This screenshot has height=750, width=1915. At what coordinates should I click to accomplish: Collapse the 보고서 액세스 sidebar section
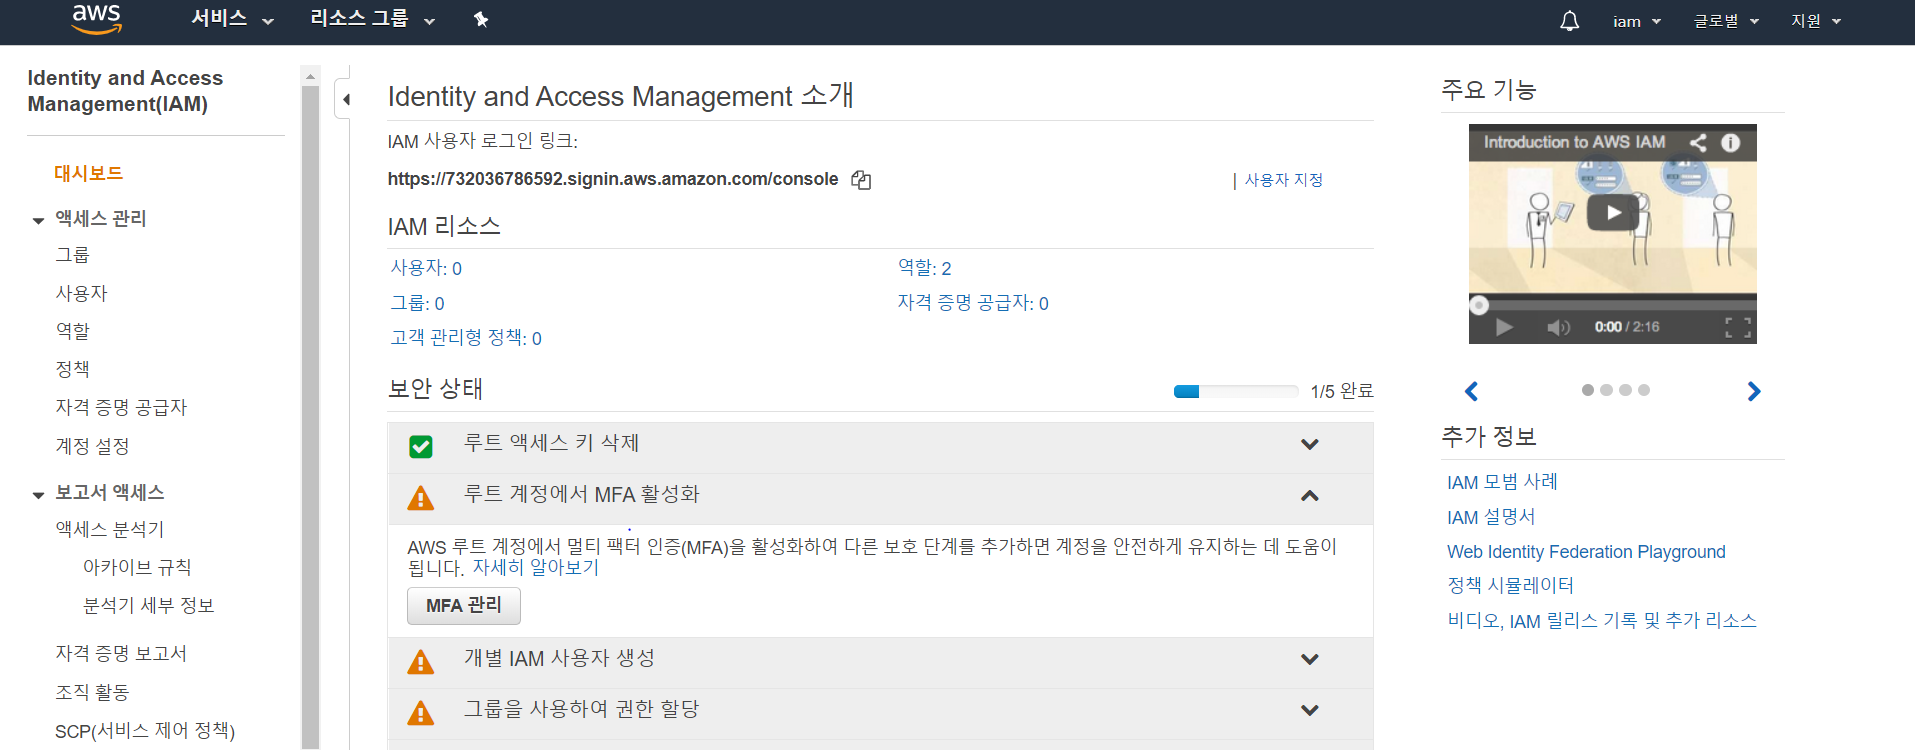point(38,494)
